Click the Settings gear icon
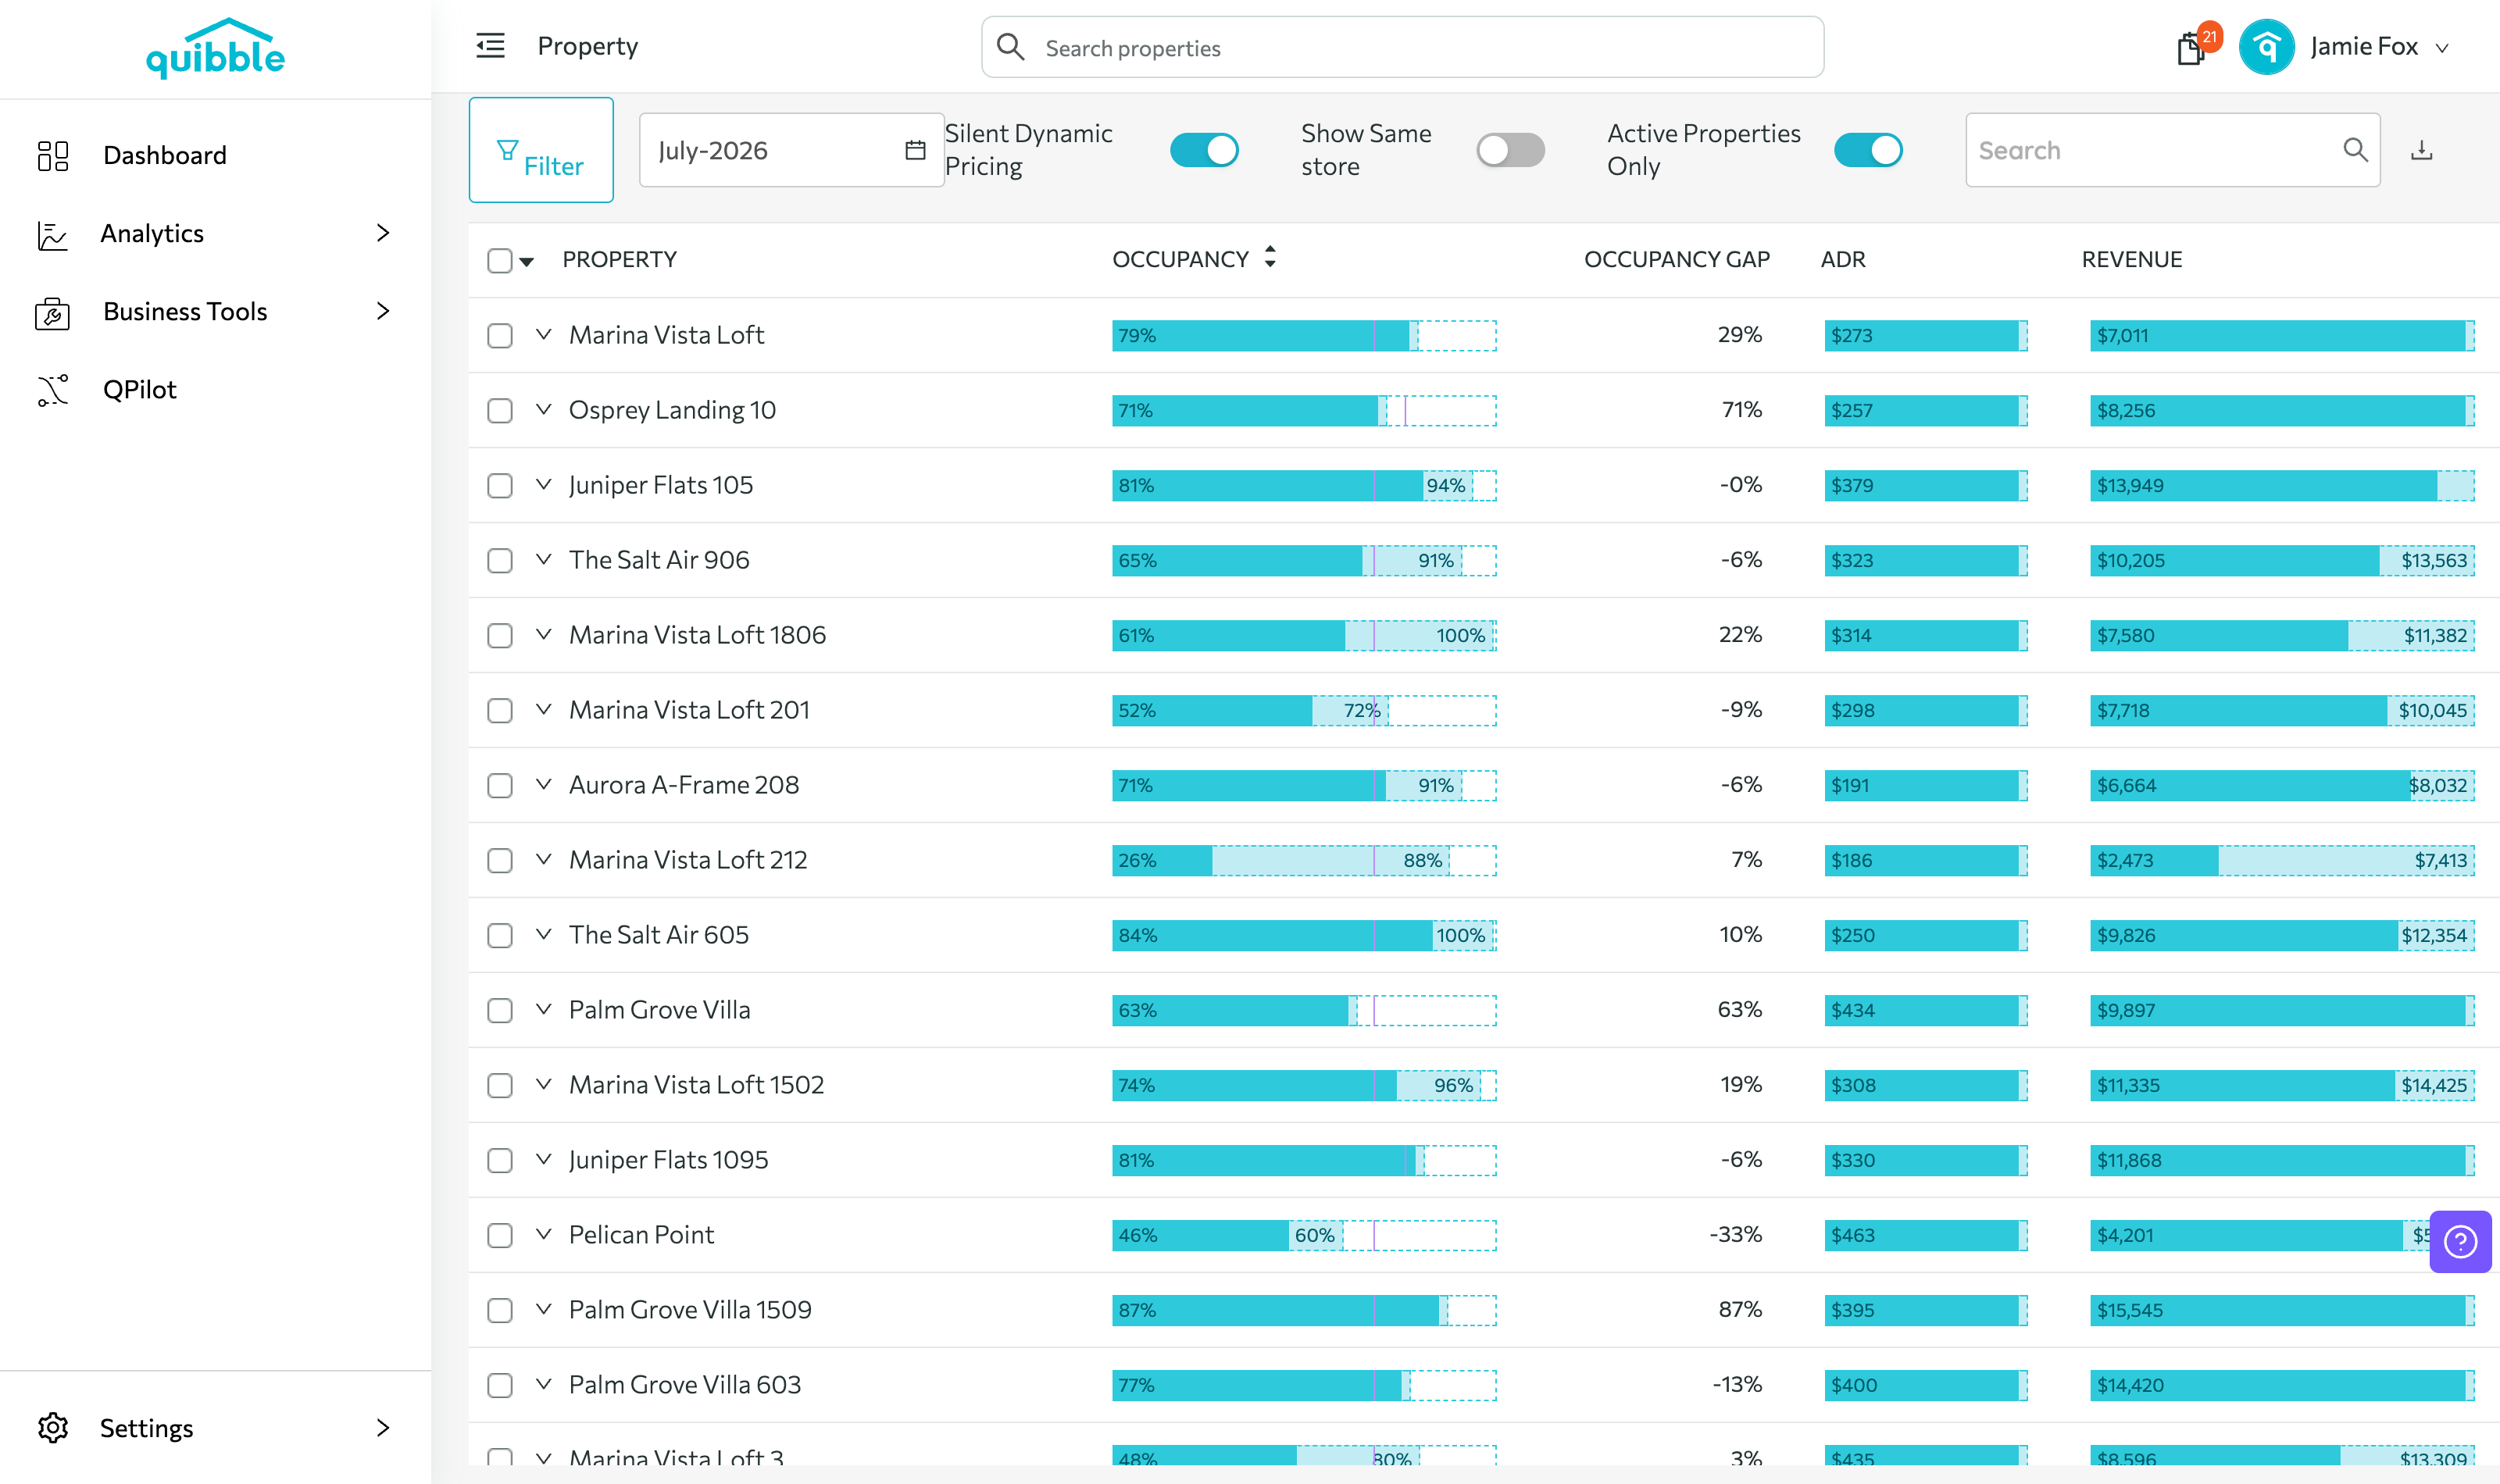The height and width of the screenshot is (1484, 2500). coord(53,1428)
